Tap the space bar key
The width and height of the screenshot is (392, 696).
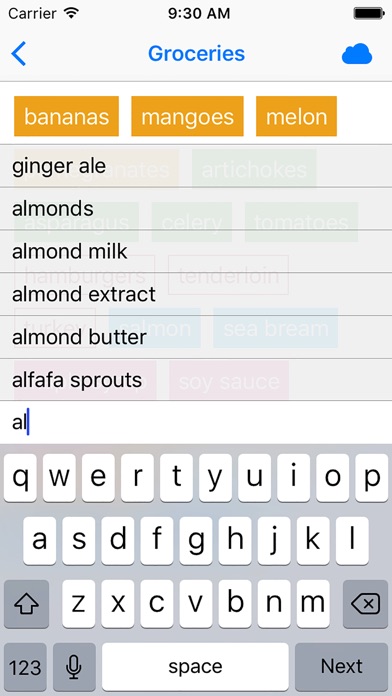195,666
